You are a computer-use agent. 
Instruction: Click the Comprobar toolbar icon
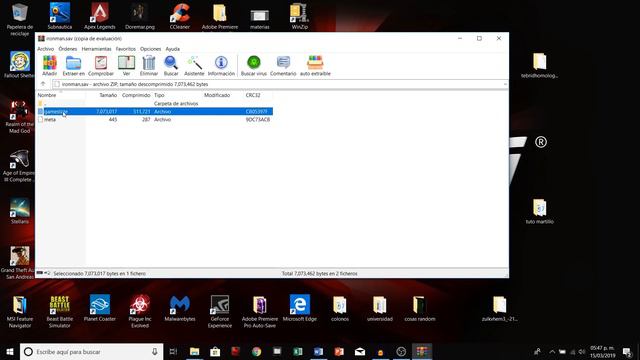[x=101, y=65]
